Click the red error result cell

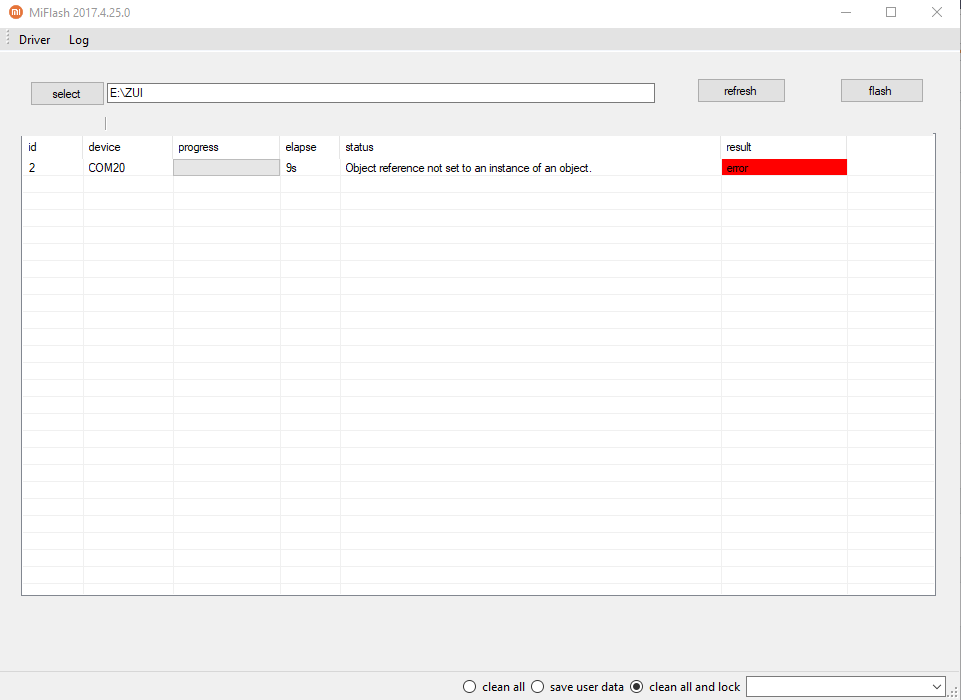click(x=784, y=167)
